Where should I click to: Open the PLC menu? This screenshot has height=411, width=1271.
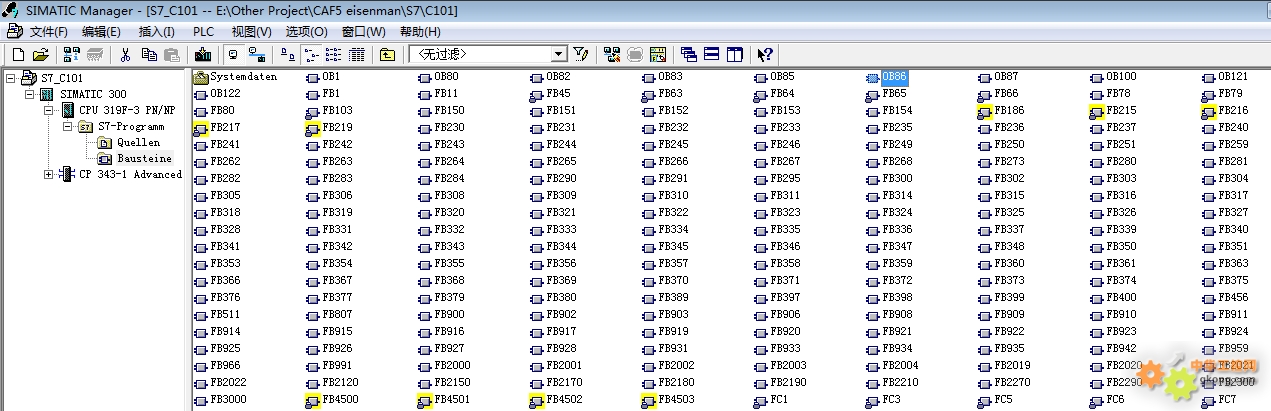(204, 31)
